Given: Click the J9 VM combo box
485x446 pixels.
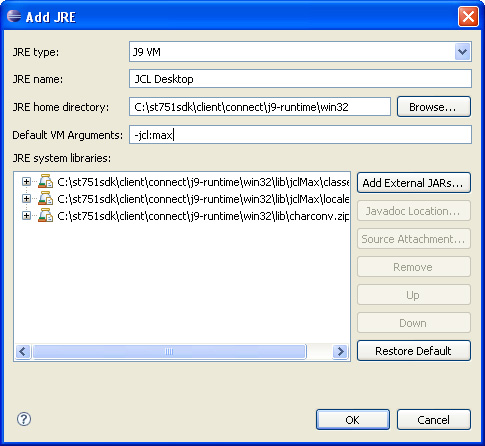Looking at the screenshot, I should (300, 52).
